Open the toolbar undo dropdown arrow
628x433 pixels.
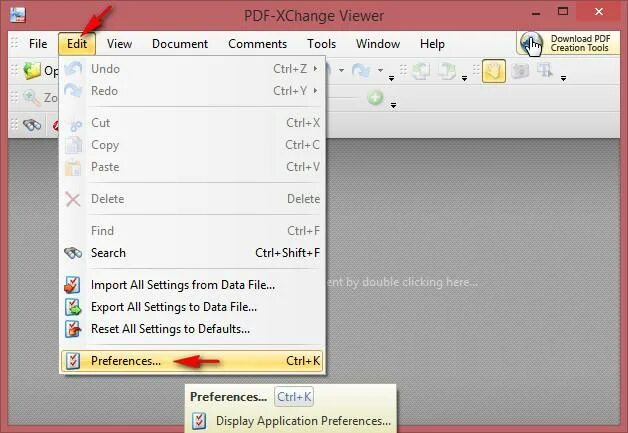tap(341, 71)
